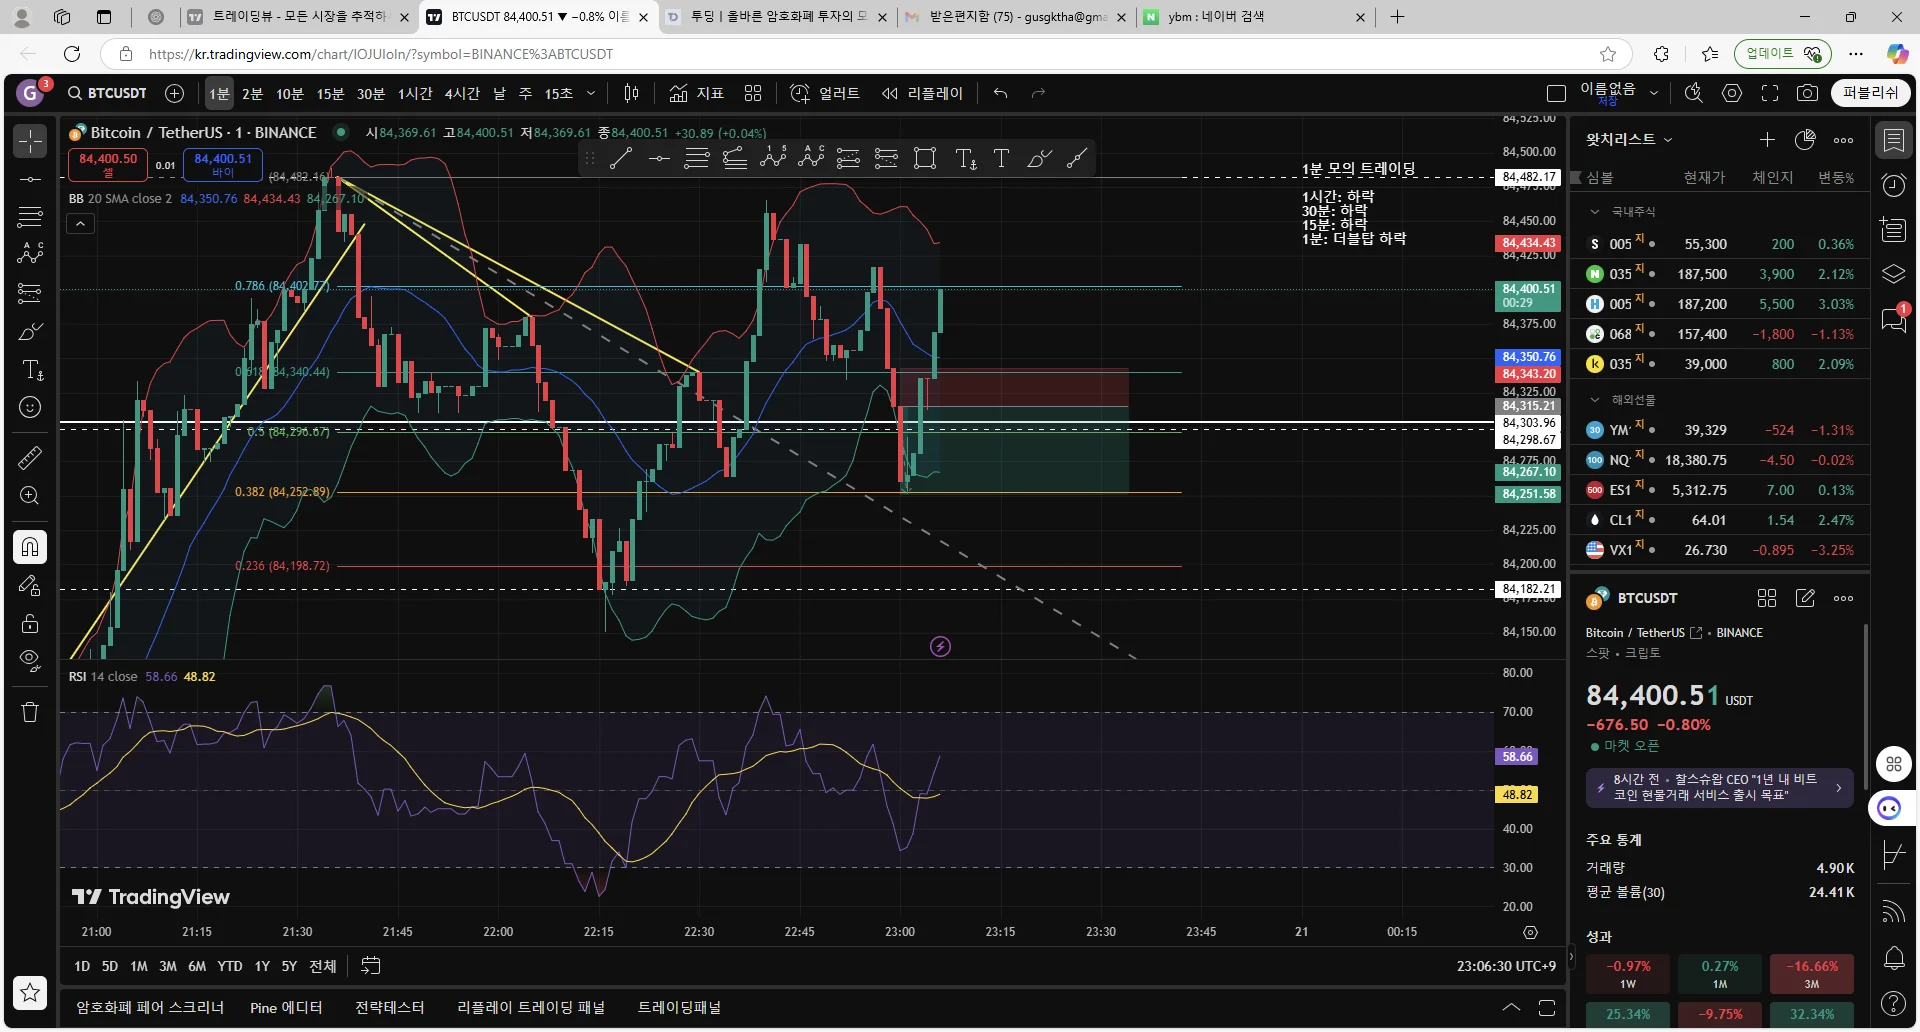Viewport: 1920px width, 1032px height.
Task: Open the trend line tools
Action: point(30,179)
